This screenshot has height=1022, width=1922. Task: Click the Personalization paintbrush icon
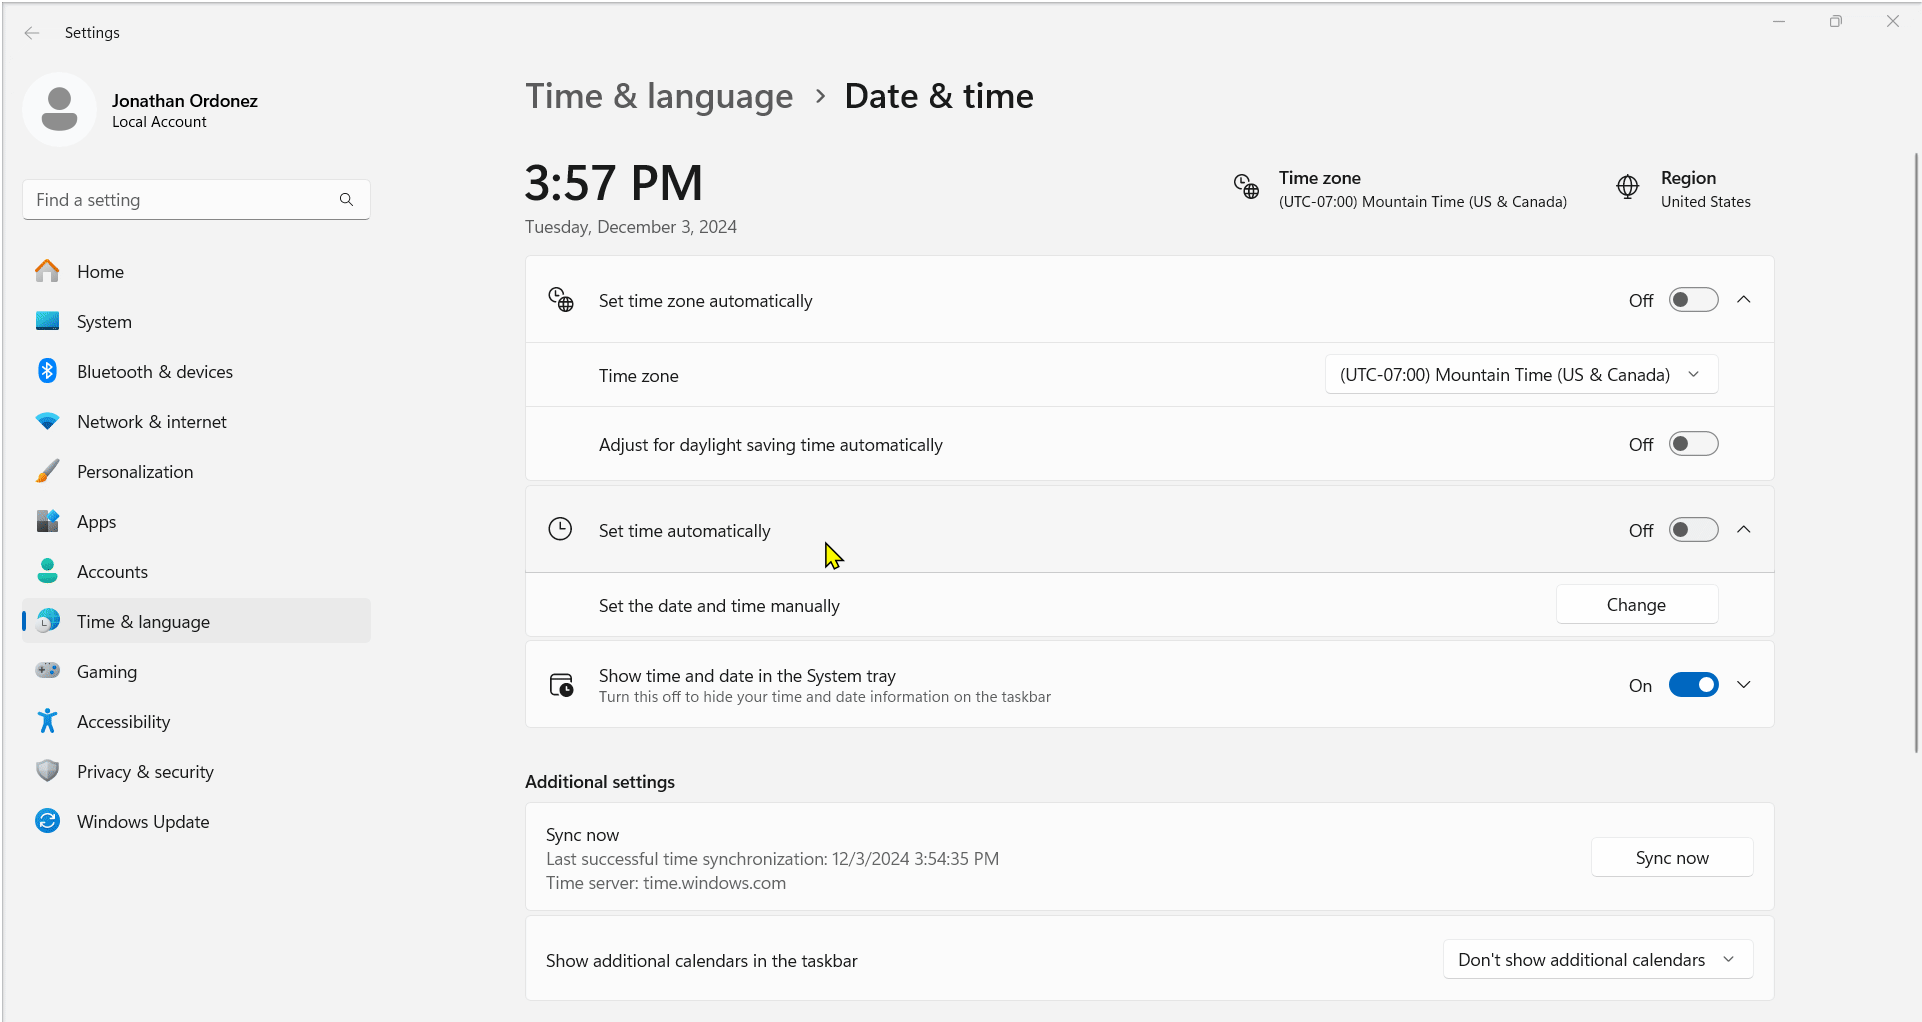(47, 471)
